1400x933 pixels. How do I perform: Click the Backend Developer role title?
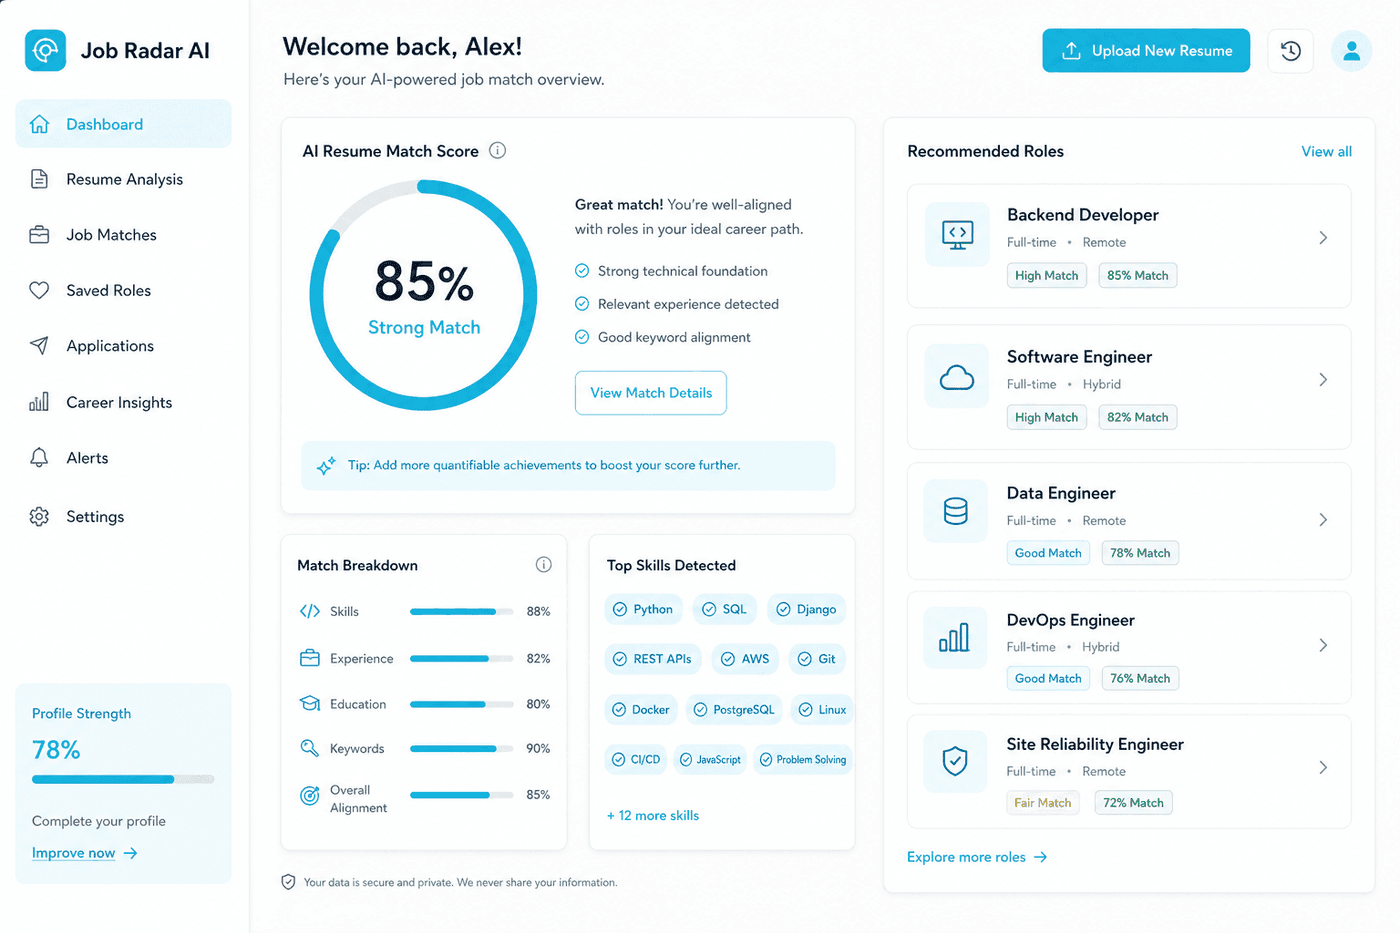[1083, 215]
